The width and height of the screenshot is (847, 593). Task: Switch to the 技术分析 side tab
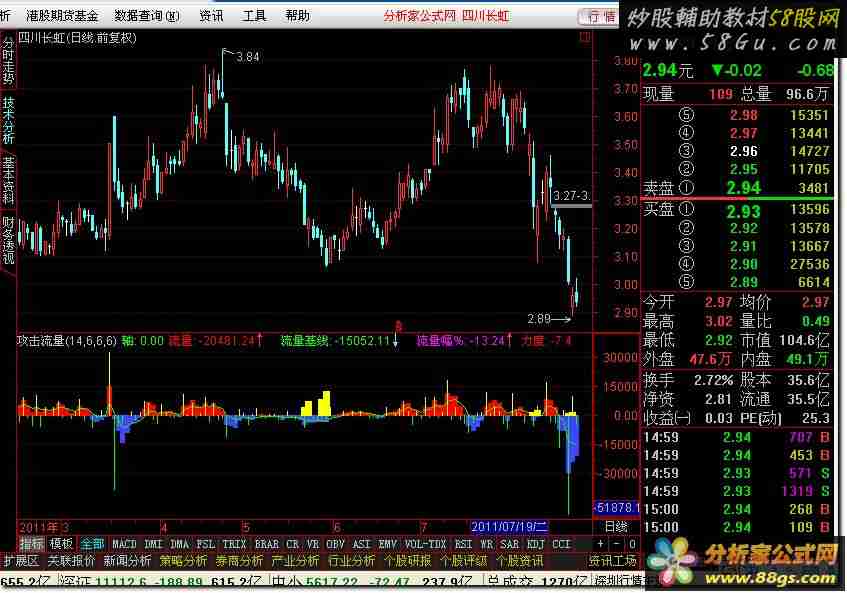(x=8, y=120)
